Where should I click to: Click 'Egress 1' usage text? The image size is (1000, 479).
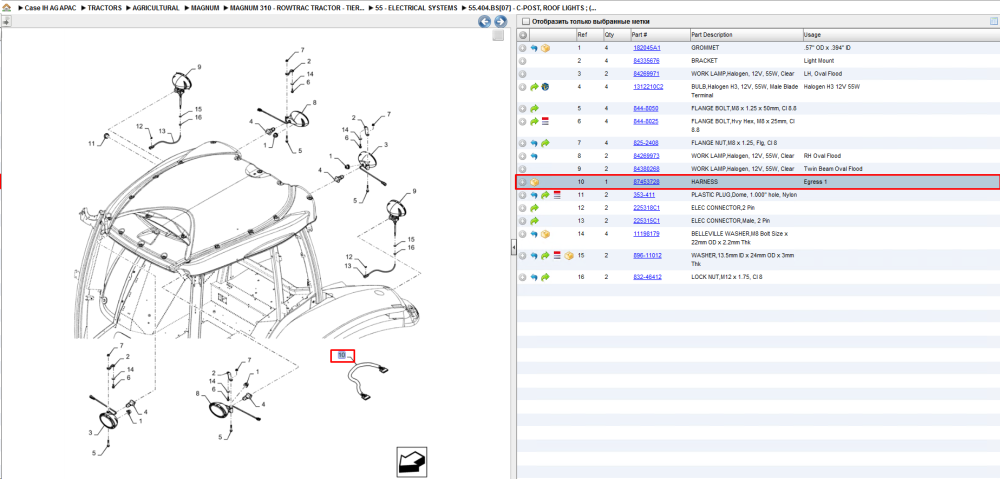(x=816, y=182)
